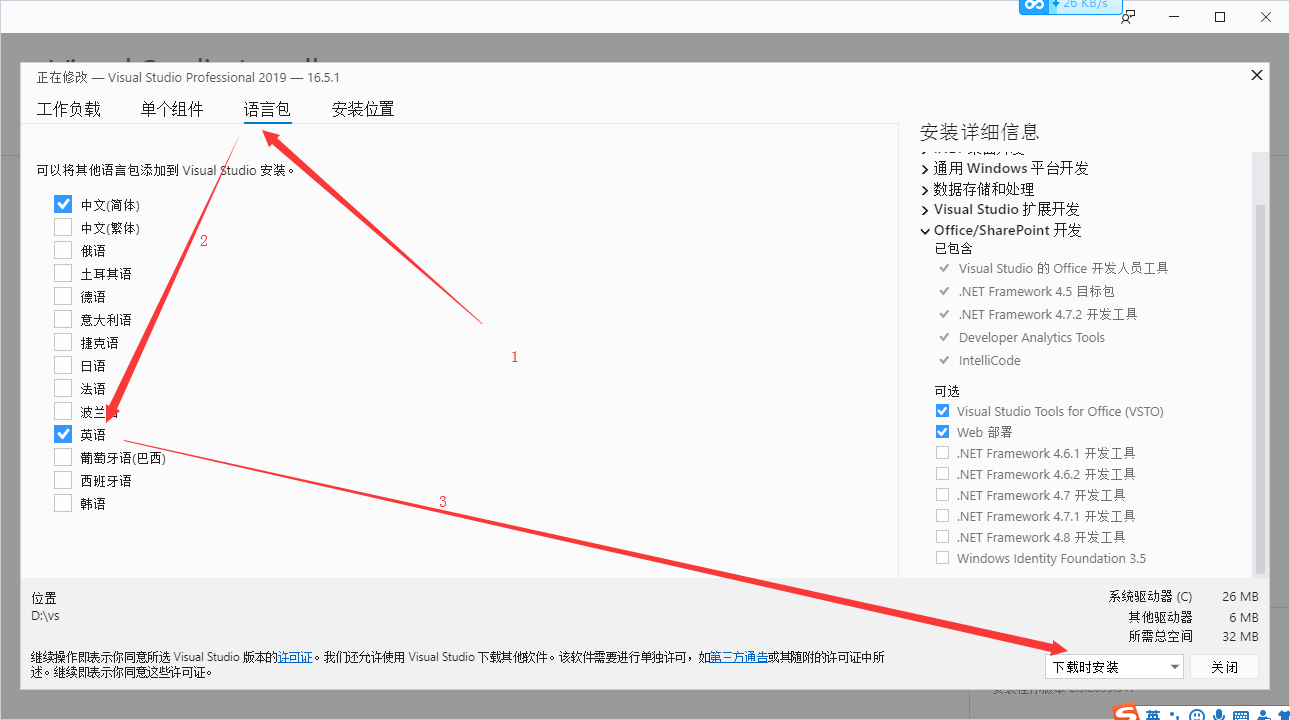Uncheck the 中文(繁体) language pack
The height and width of the screenshot is (720, 1290).
coord(62,226)
